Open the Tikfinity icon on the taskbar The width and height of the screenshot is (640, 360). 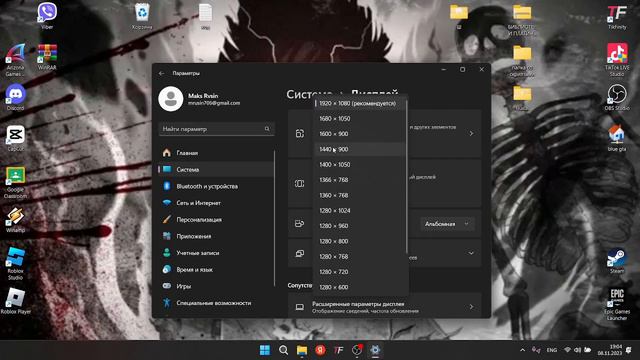[x=339, y=350]
